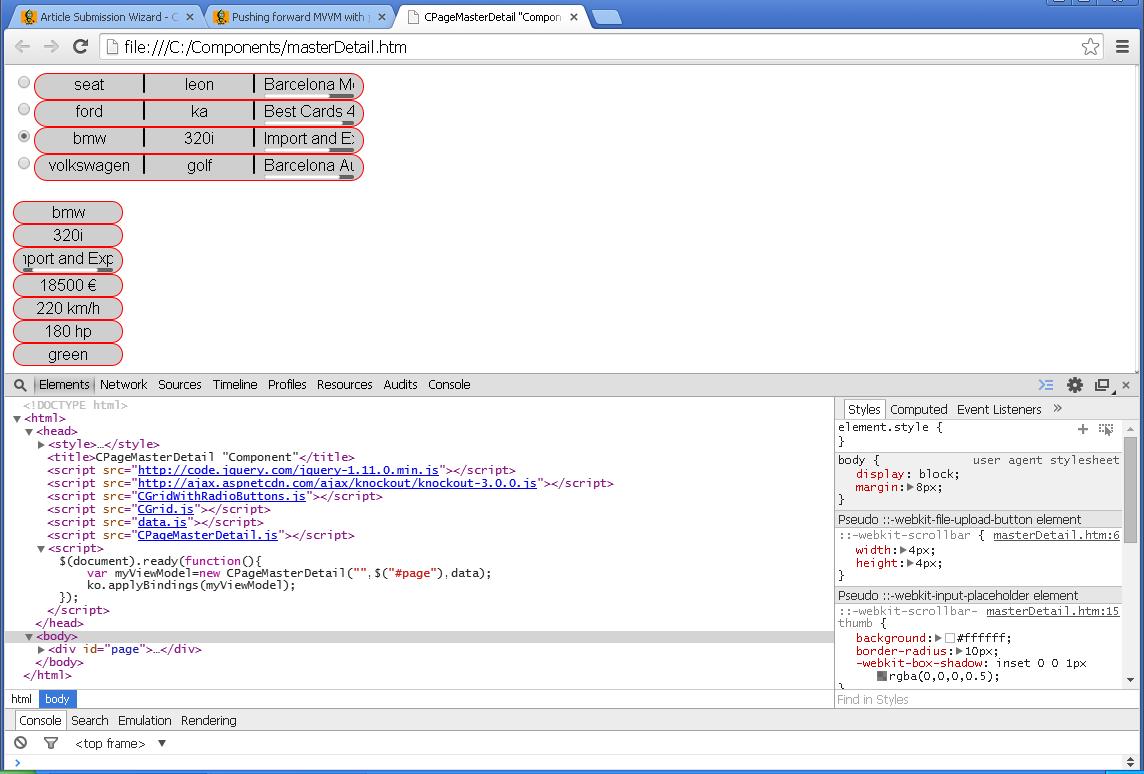
Task: Click the browser forward arrow
Action: tap(51, 47)
